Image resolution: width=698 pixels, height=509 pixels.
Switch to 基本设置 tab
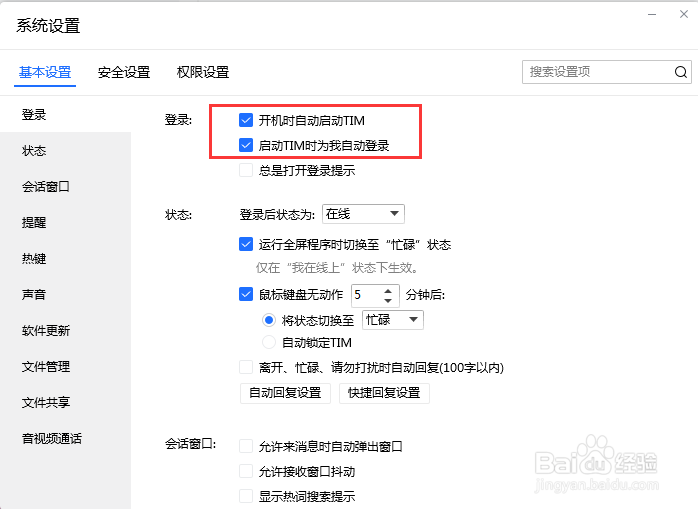(45, 72)
